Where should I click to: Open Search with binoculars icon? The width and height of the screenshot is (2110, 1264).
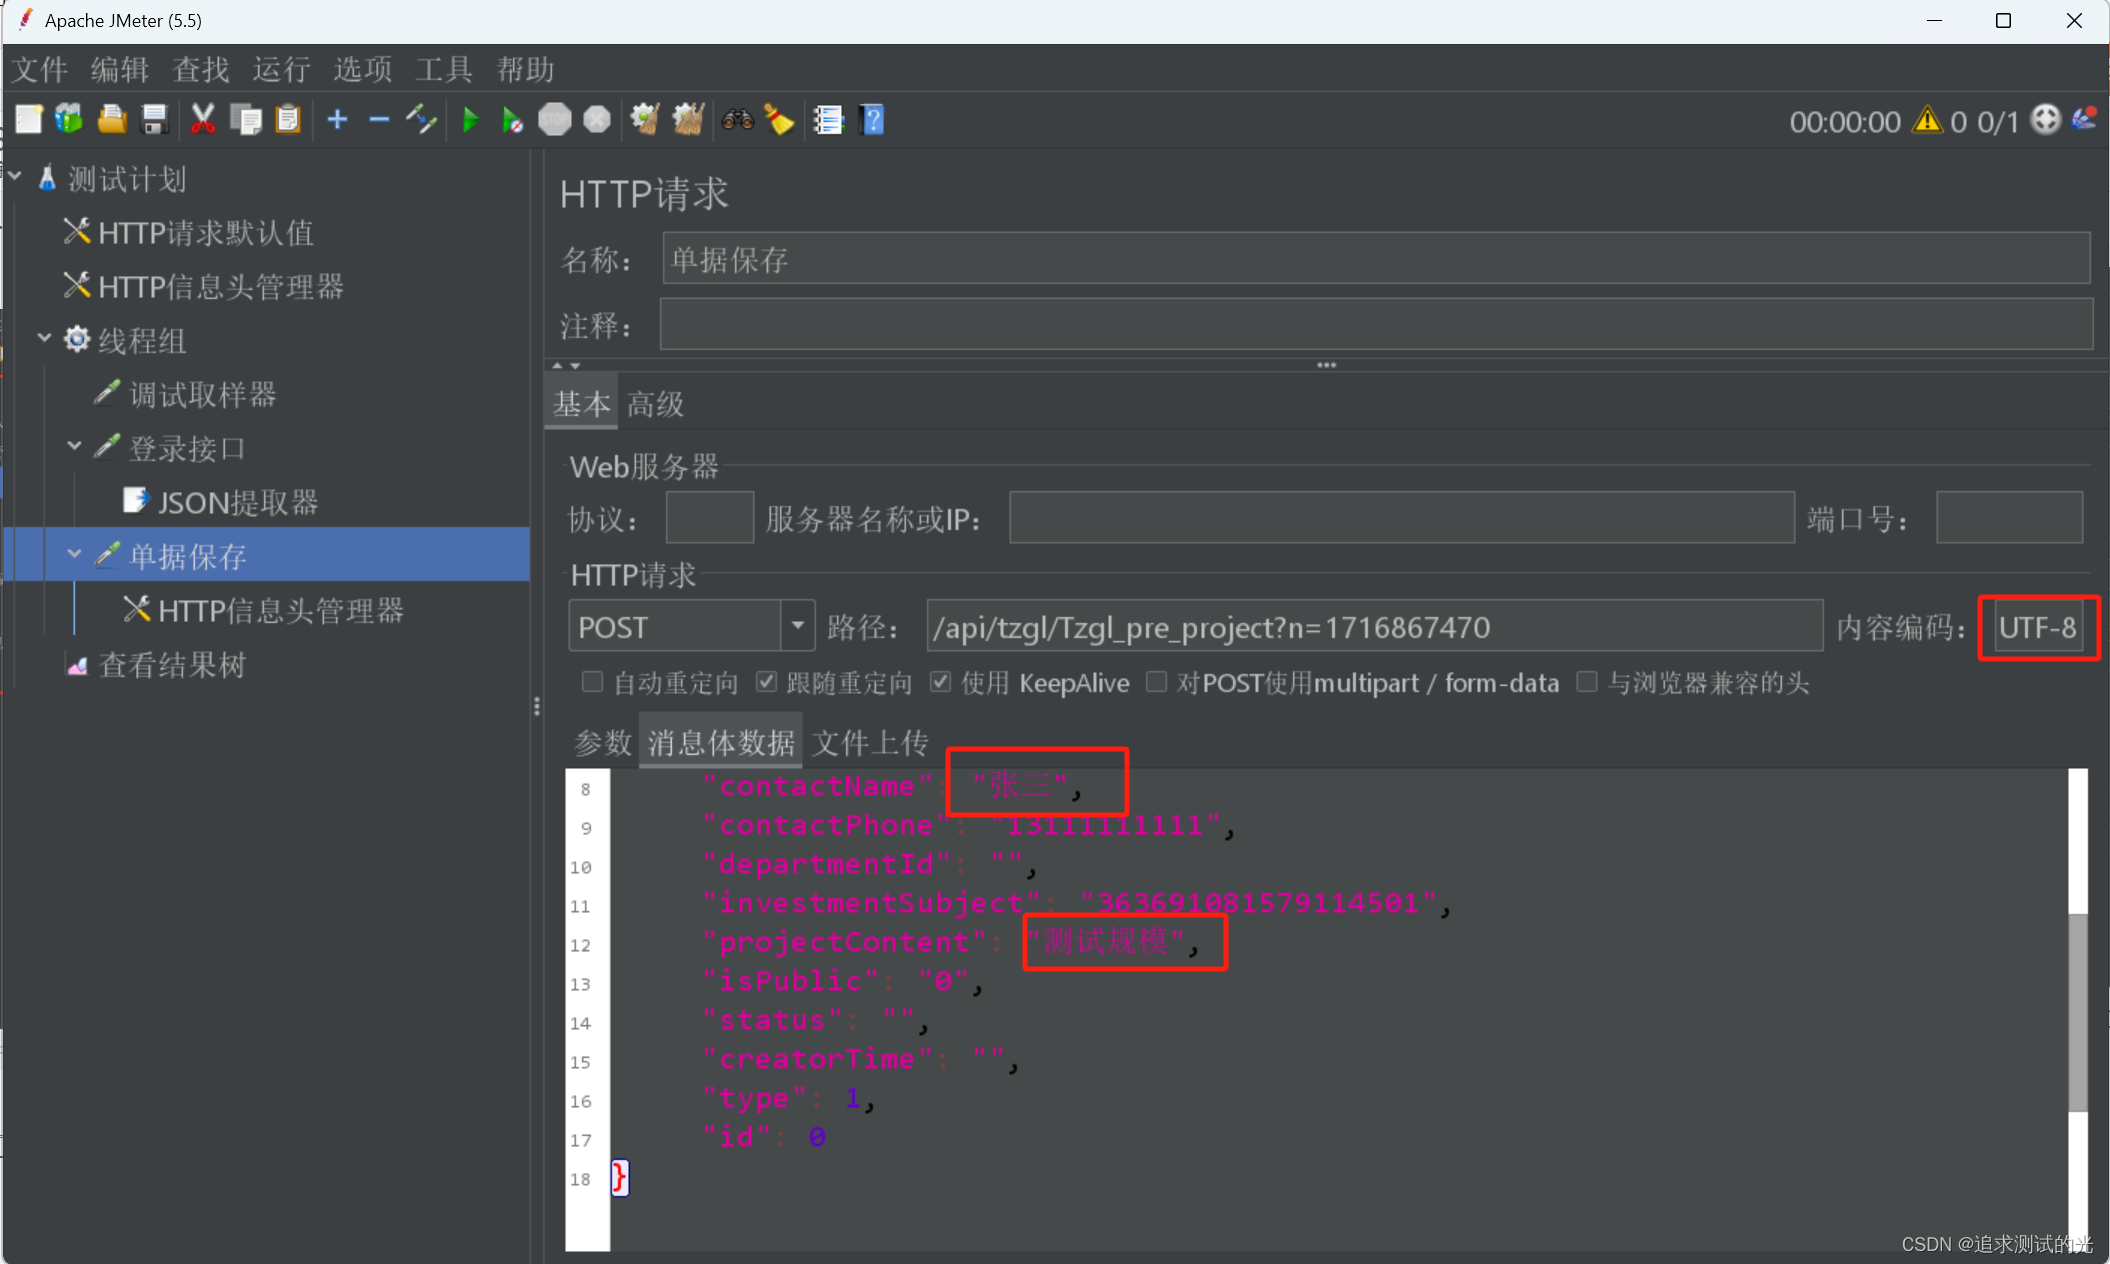738,120
